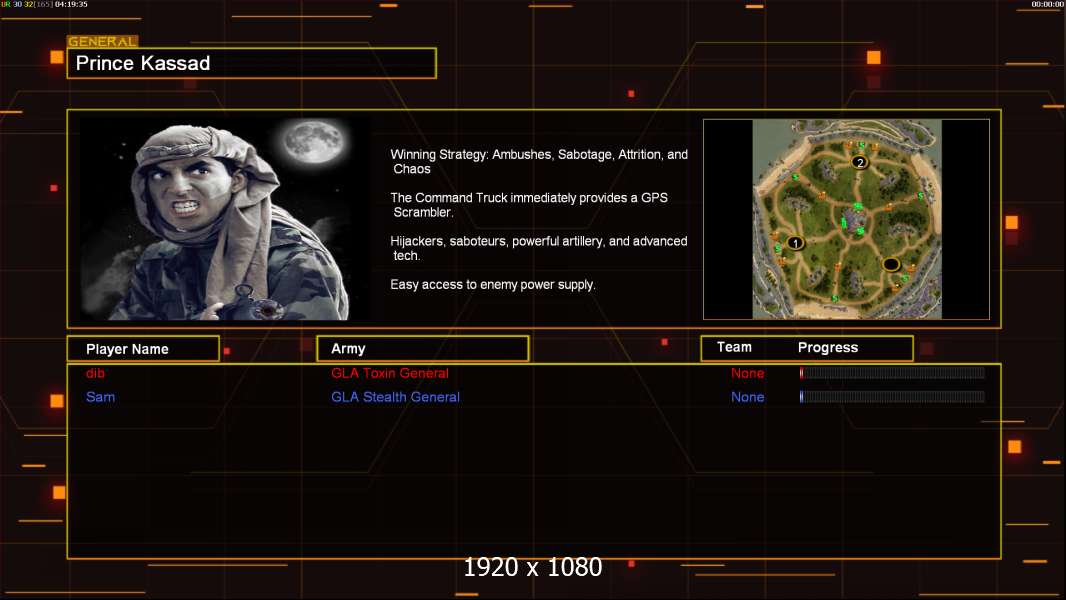The width and height of the screenshot is (1066, 600).
Task: Click the Winning Strategy description text
Action: click(x=539, y=162)
